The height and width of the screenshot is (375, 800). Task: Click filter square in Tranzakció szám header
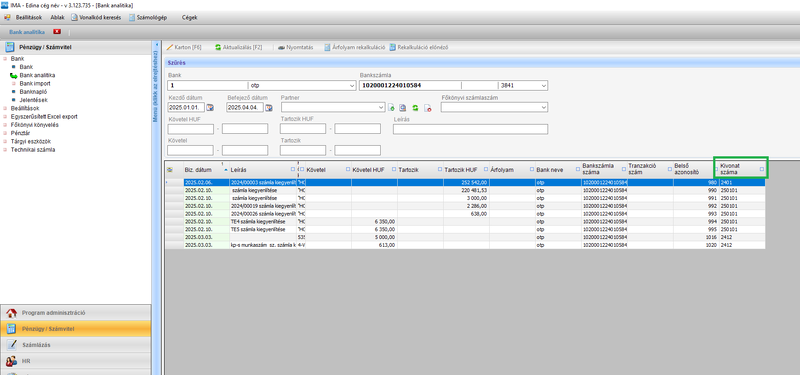(x=669, y=169)
